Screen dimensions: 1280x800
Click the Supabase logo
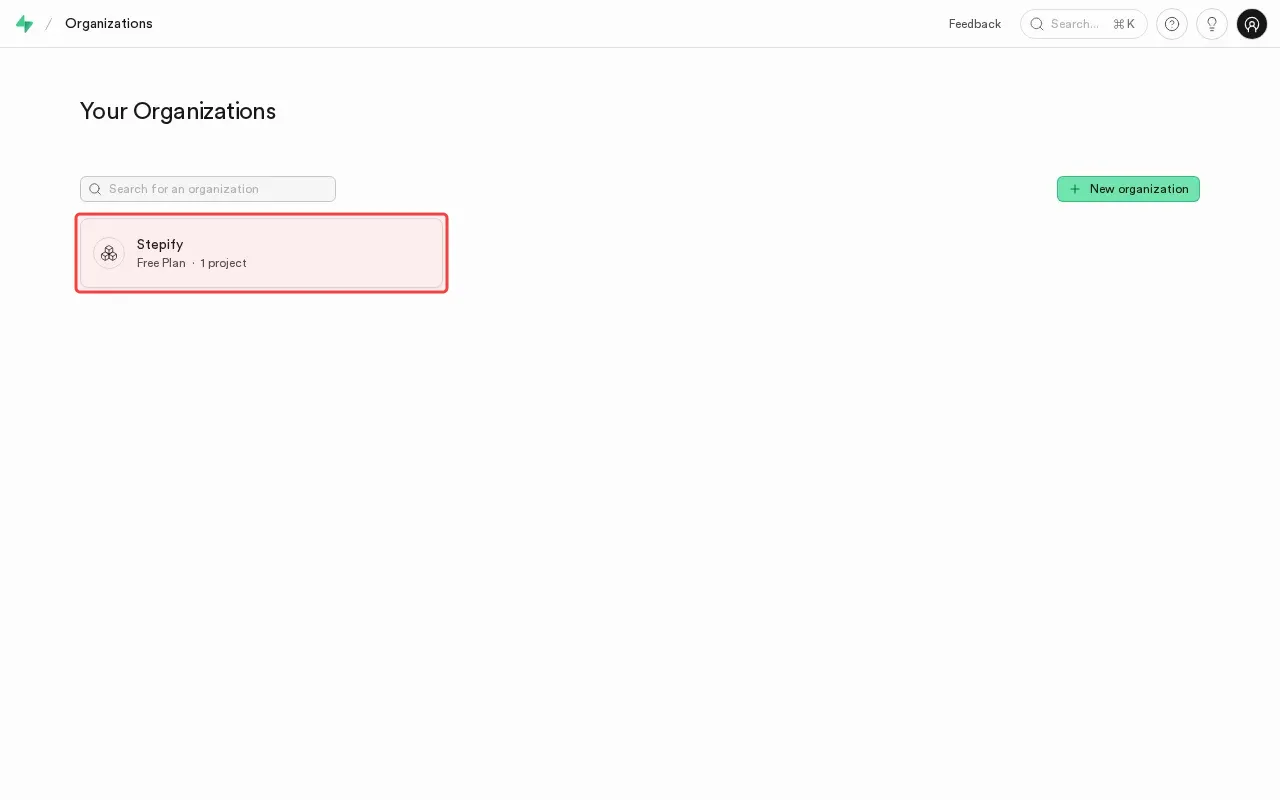coord(24,24)
